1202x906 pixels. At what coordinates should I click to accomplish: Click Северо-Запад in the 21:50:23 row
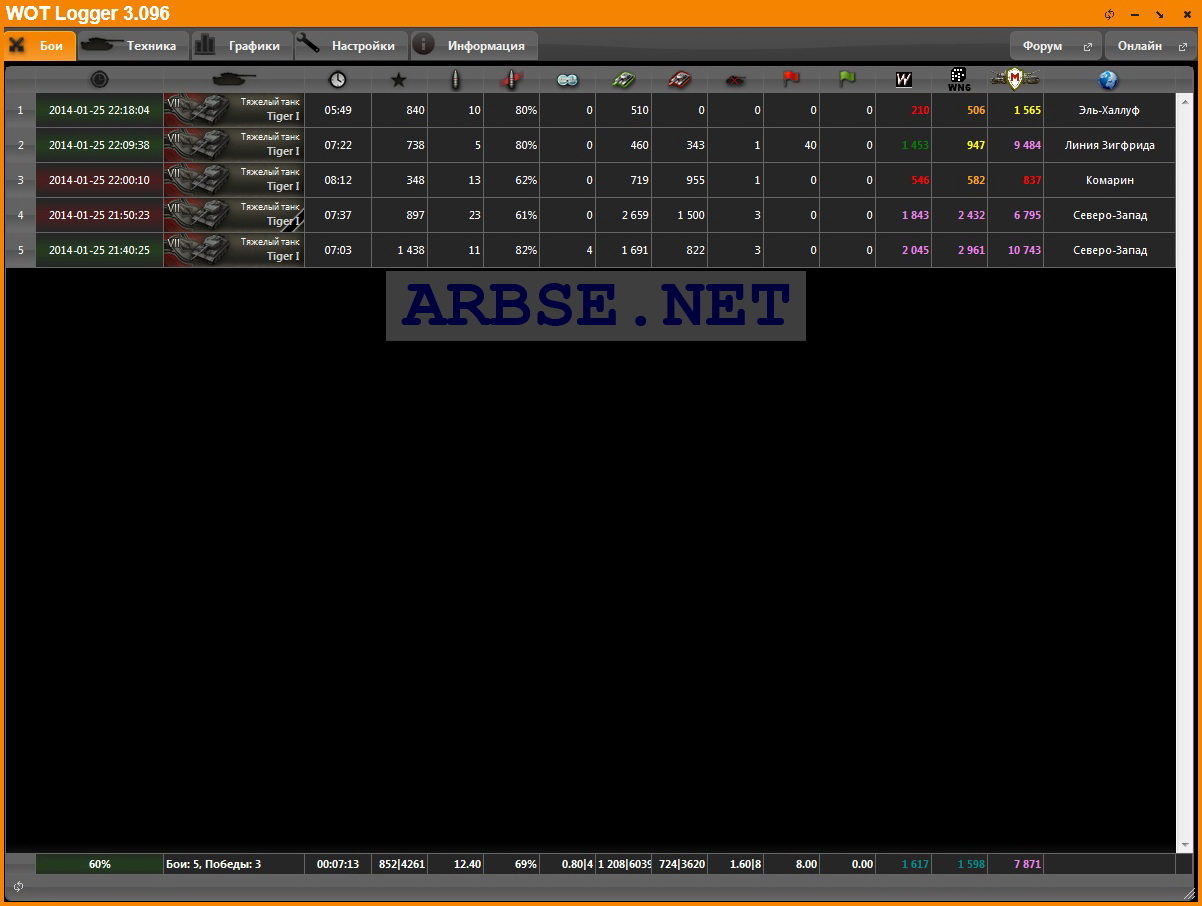pyautogui.click(x=1109, y=215)
